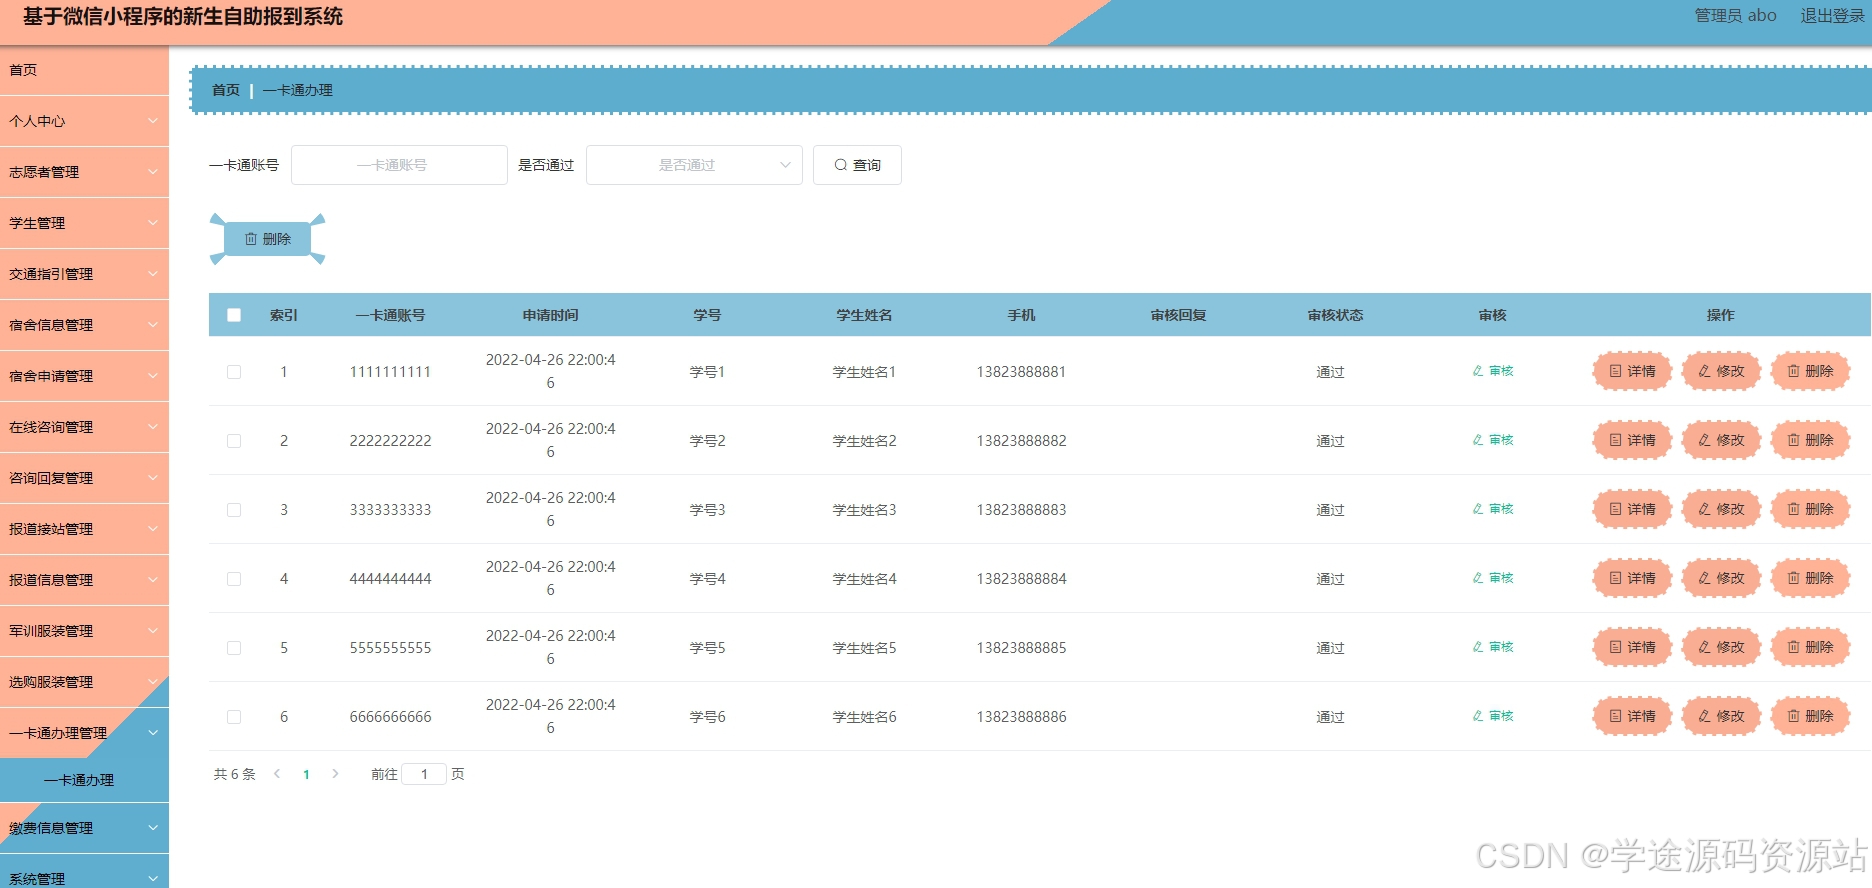The height and width of the screenshot is (888, 1872).
Task: Open 军训服装管理 sidebar item
Action: click(84, 631)
